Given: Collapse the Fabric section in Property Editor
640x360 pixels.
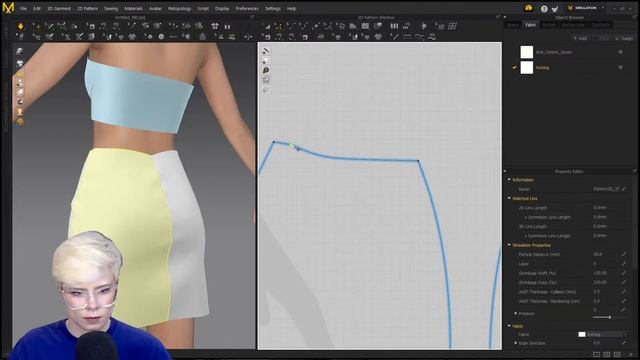Looking at the screenshot, I should (x=509, y=326).
